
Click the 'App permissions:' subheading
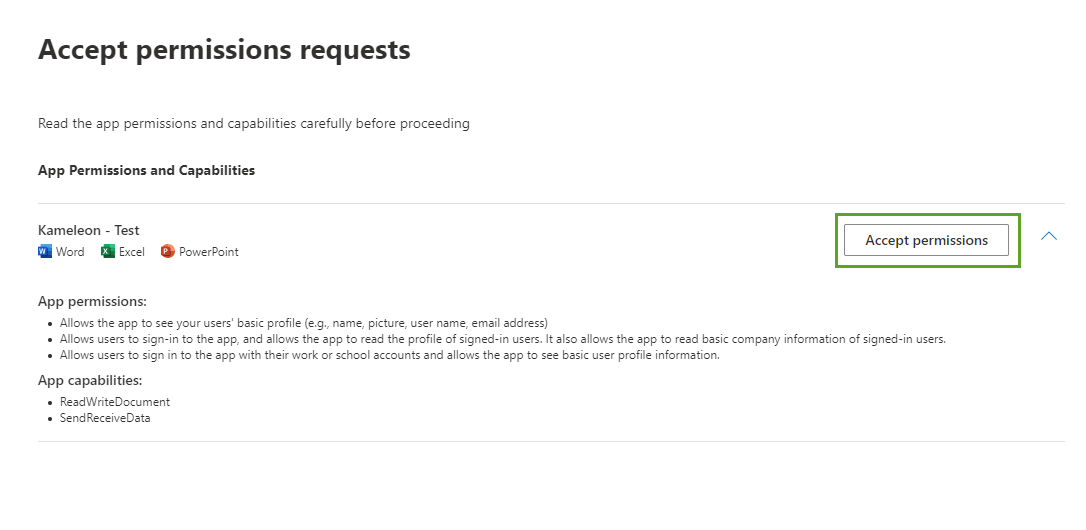pyautogui.click(x=92, y=301)
